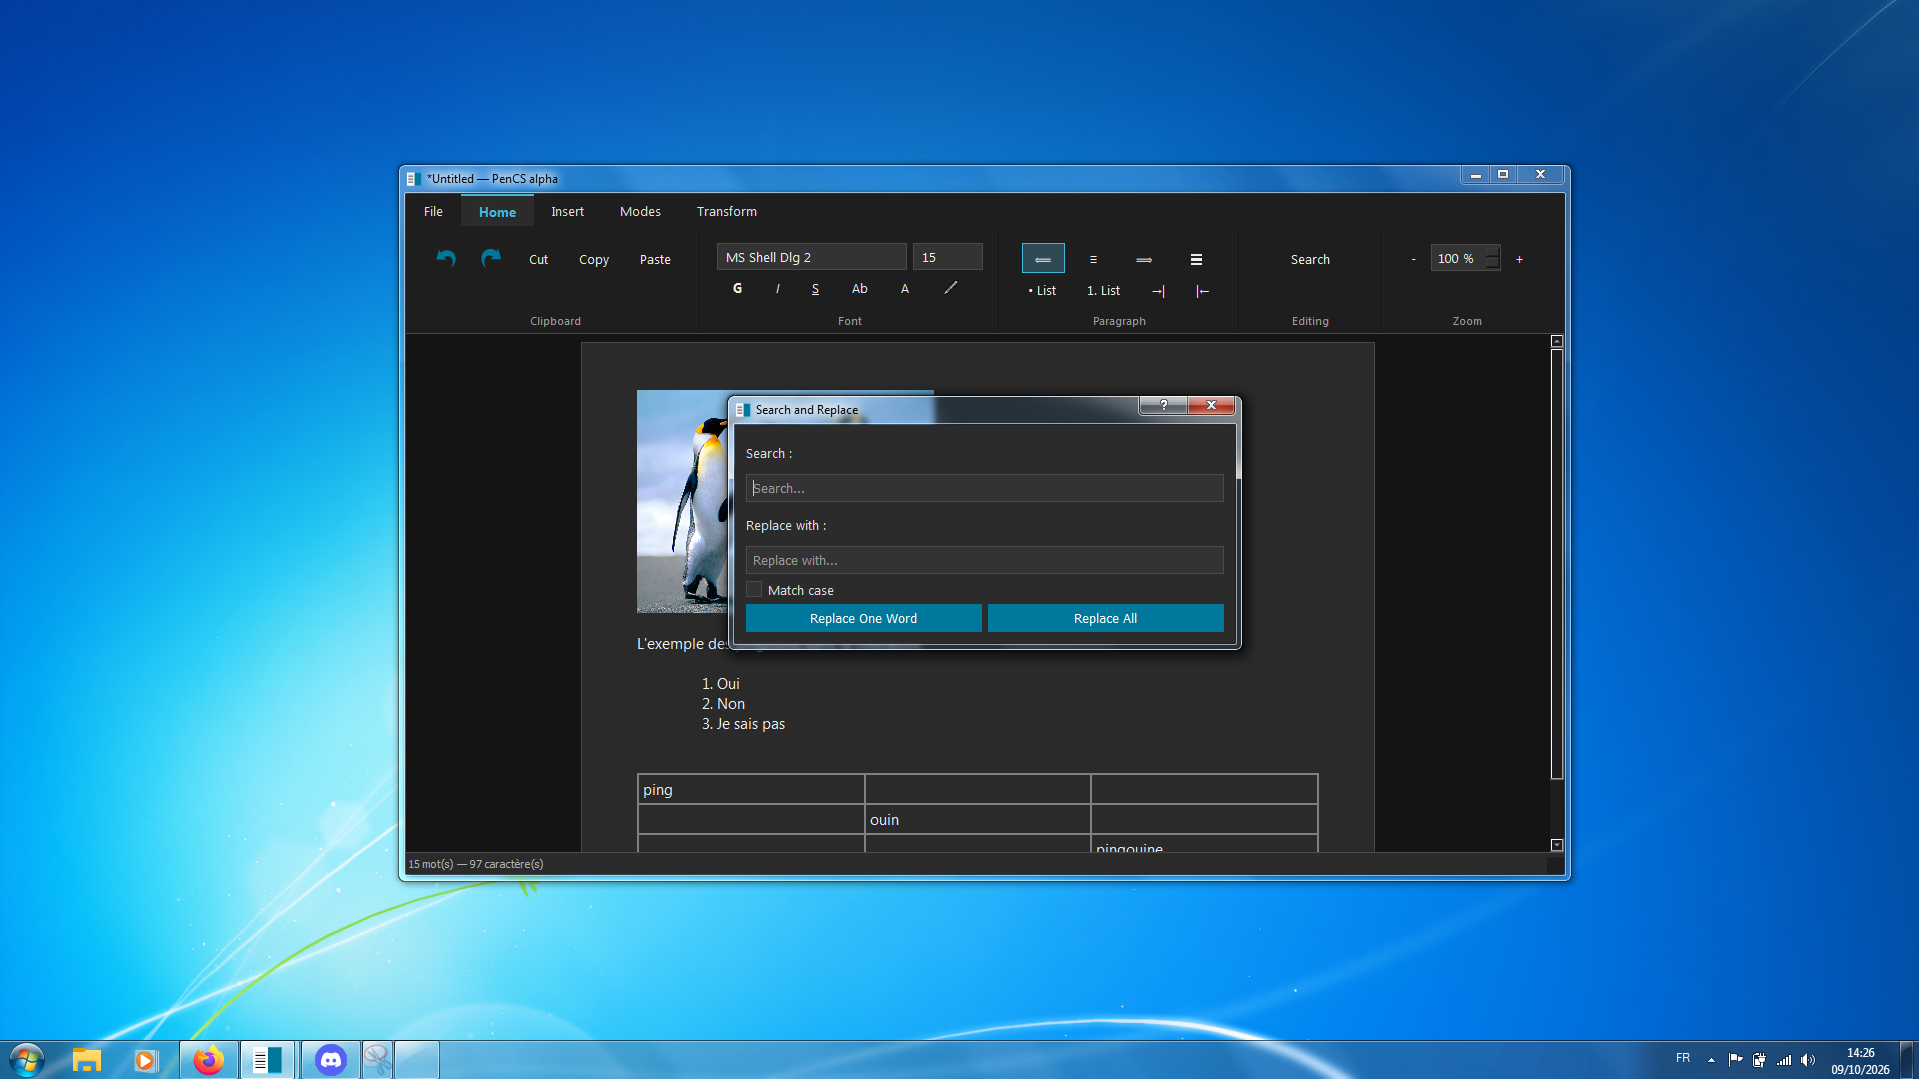Select the Home ribbon tab
The height and width of the screenshot is (1079, 1919).
[x=497, y=211]
